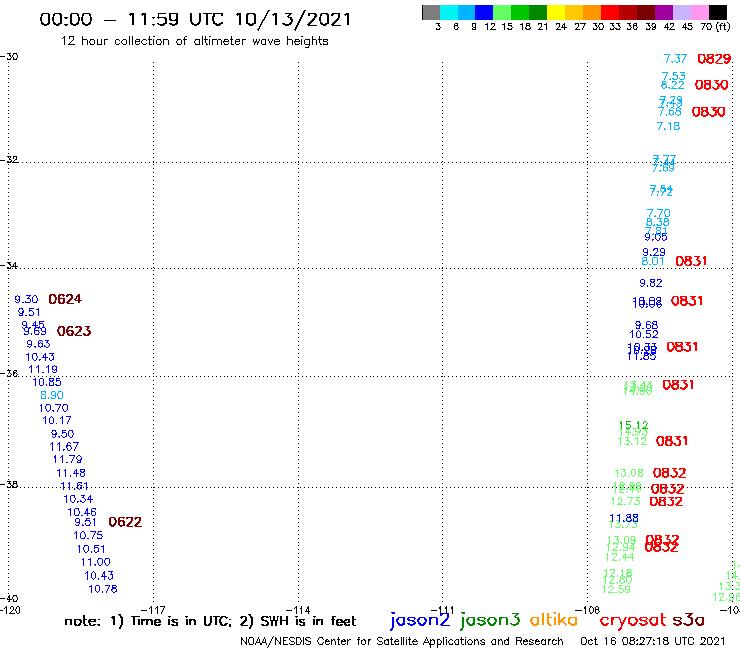Click the 11.67 wave height value
This screenshot has height=650, width=740.
click(64, 447)
